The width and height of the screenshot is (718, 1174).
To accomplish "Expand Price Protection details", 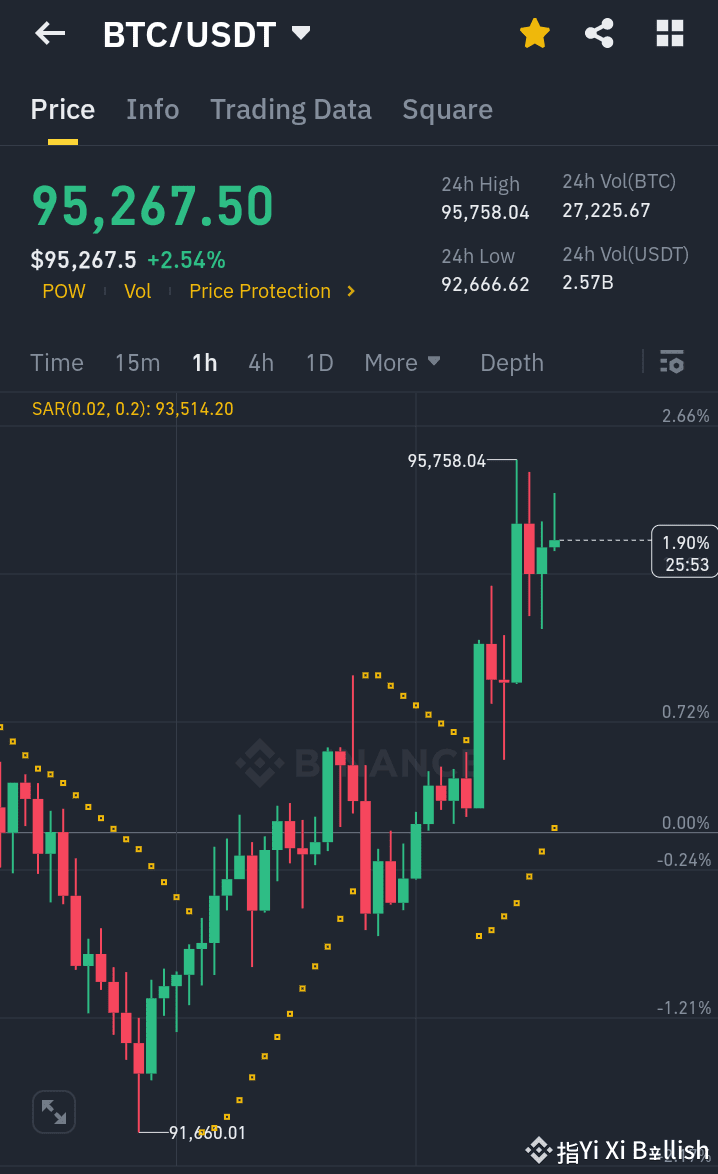I will pyautogui.click(x=271, y=291).
